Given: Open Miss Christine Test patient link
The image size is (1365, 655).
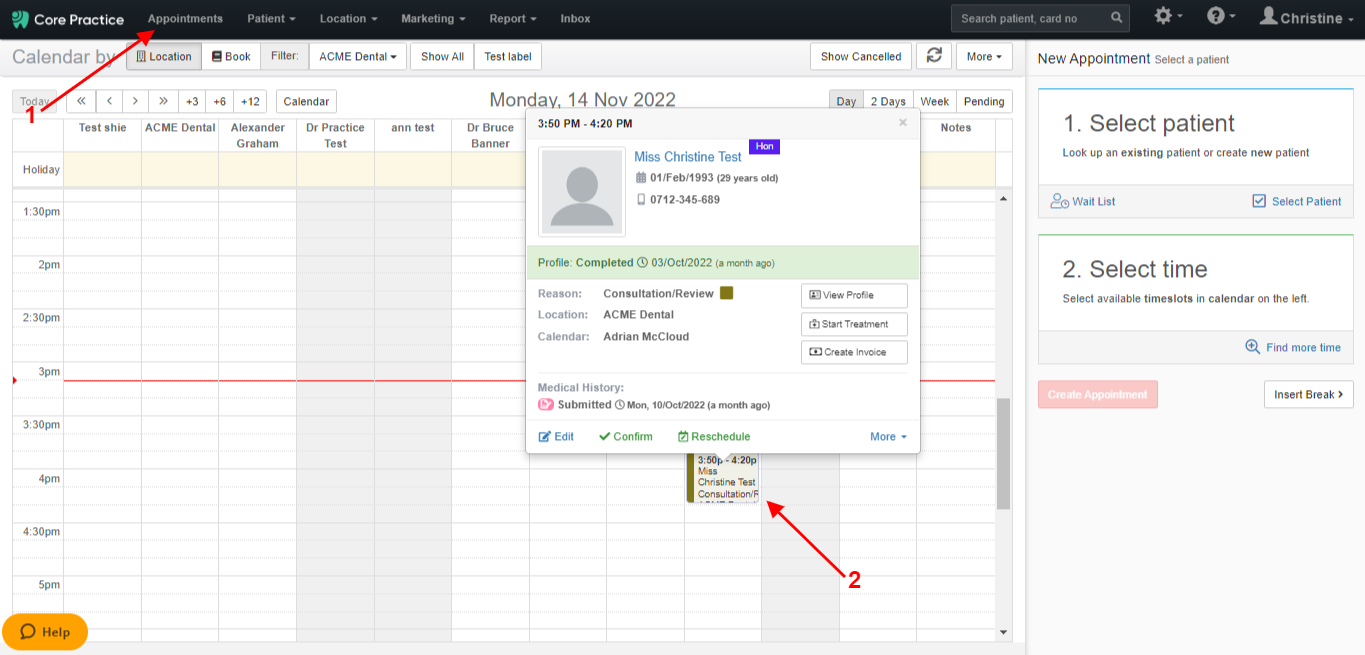Looking at the screenshot, I should click(x=688, y=156).
